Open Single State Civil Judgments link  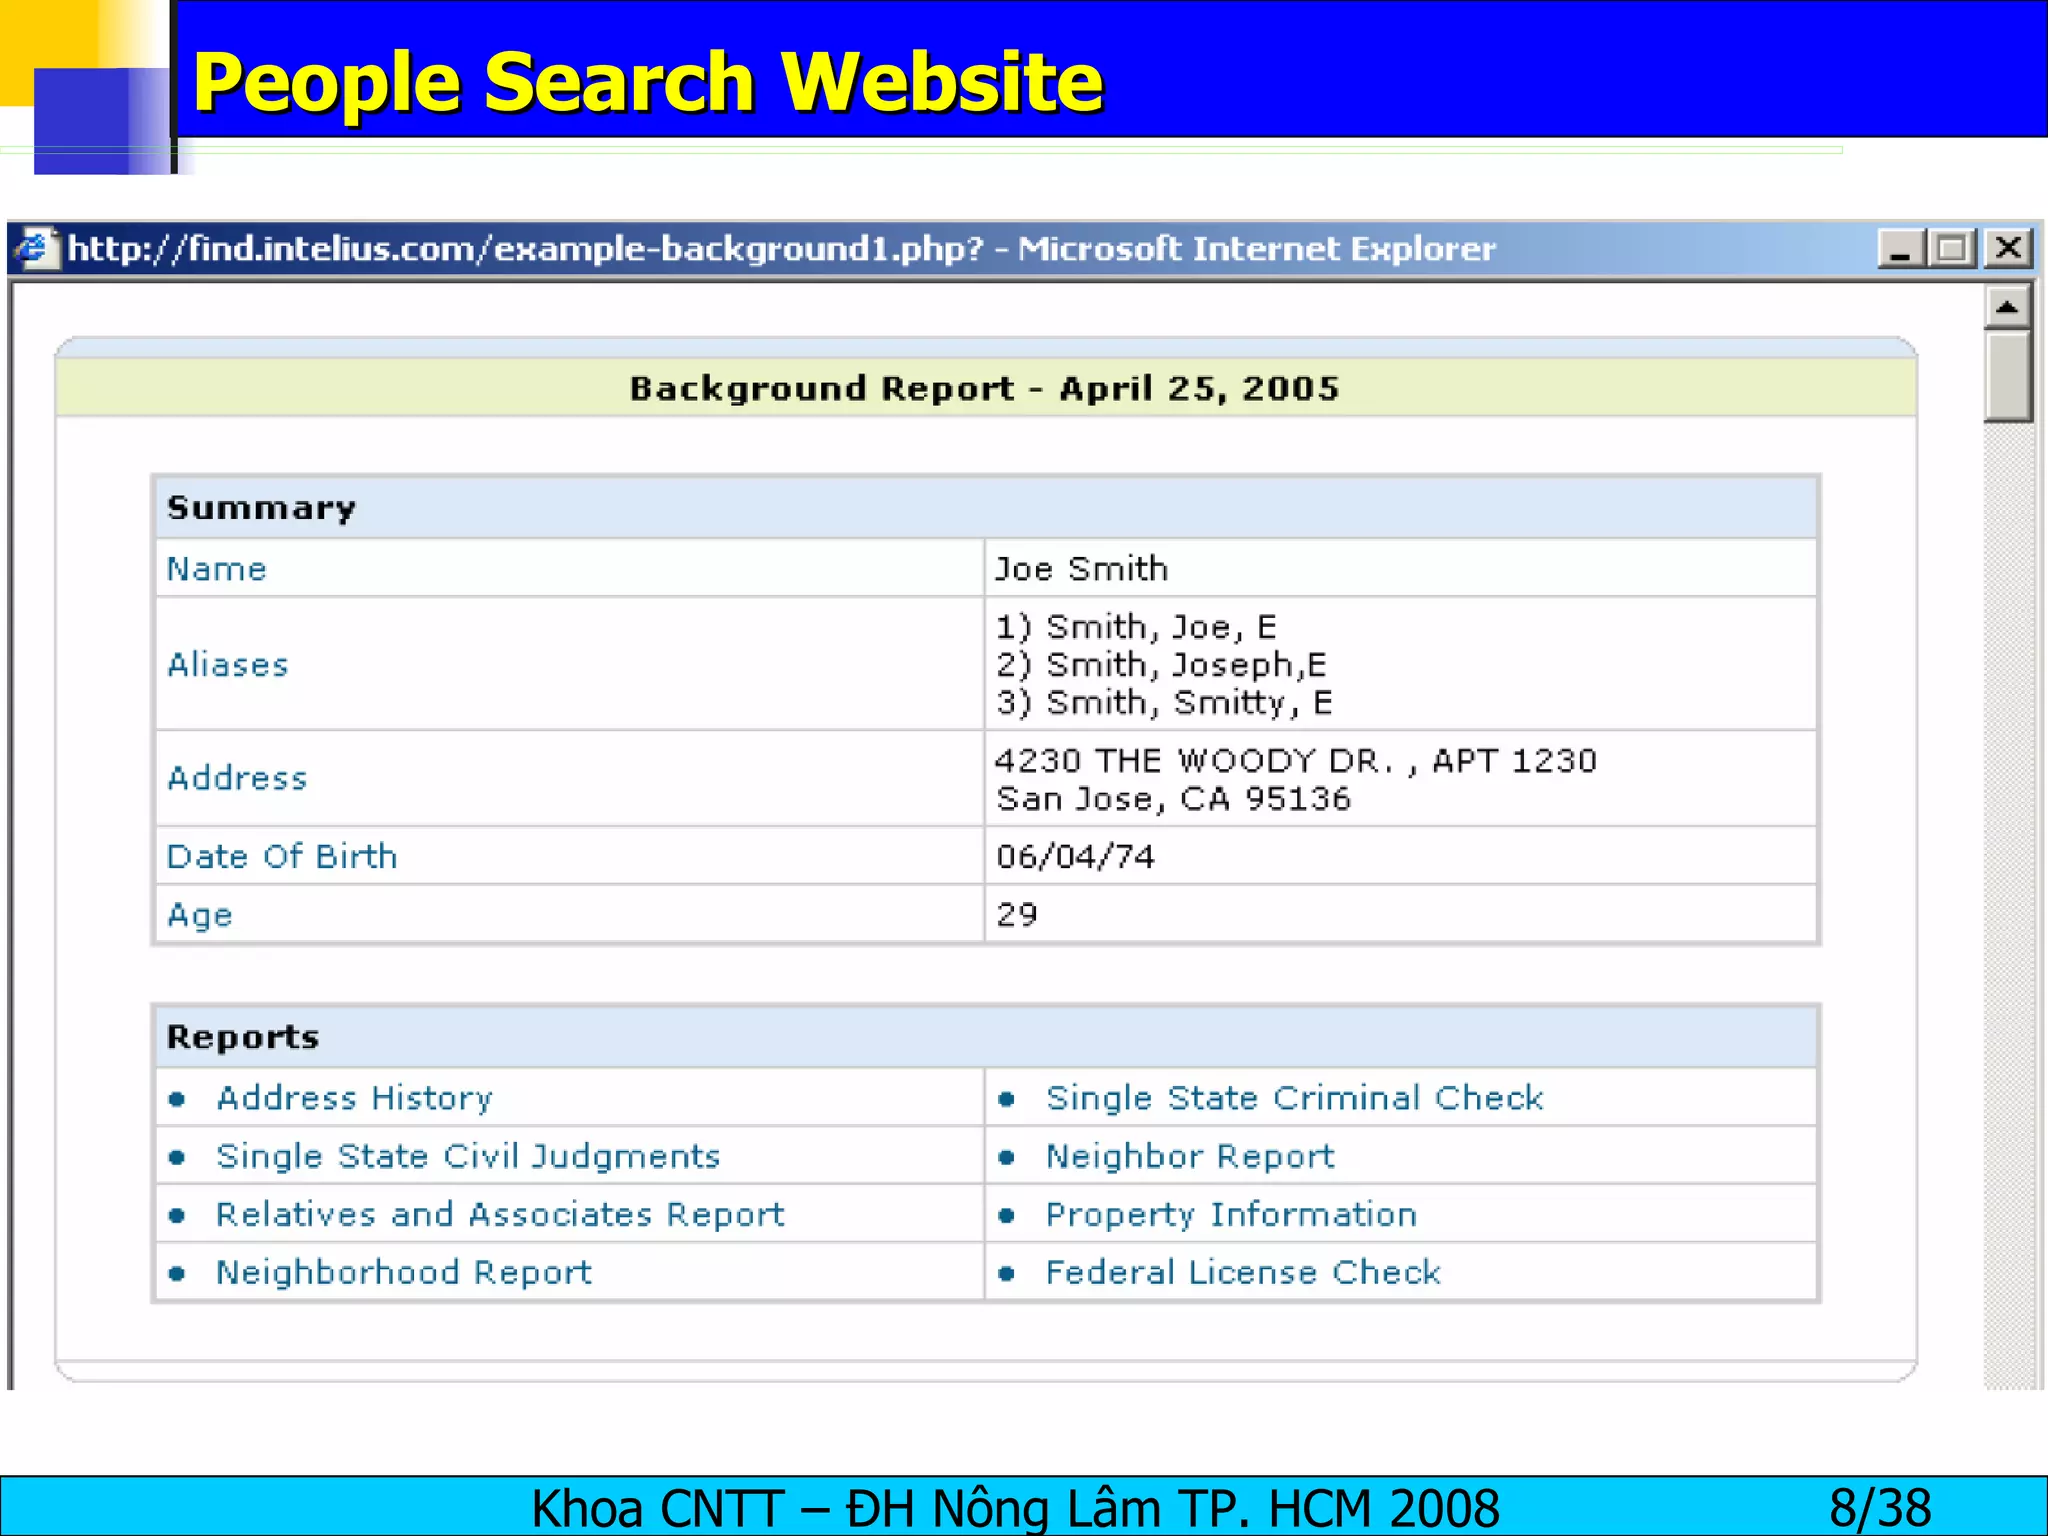pos(468,1156)
